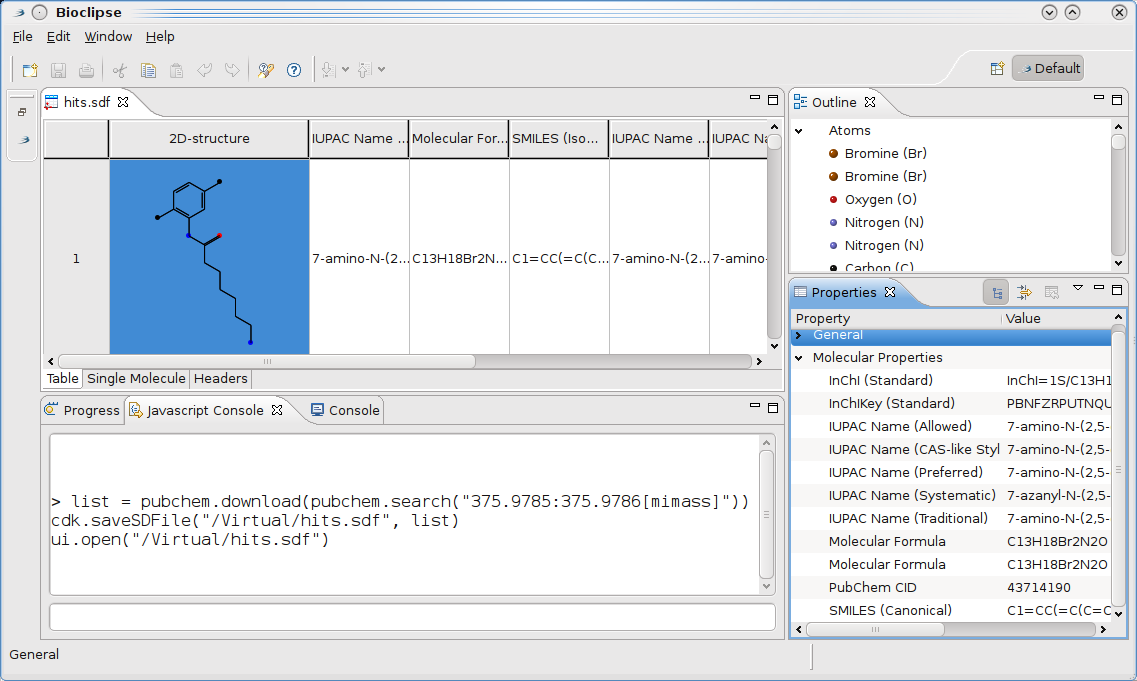Select the 2D-structure thumbnail in row 1

point(209,257)
